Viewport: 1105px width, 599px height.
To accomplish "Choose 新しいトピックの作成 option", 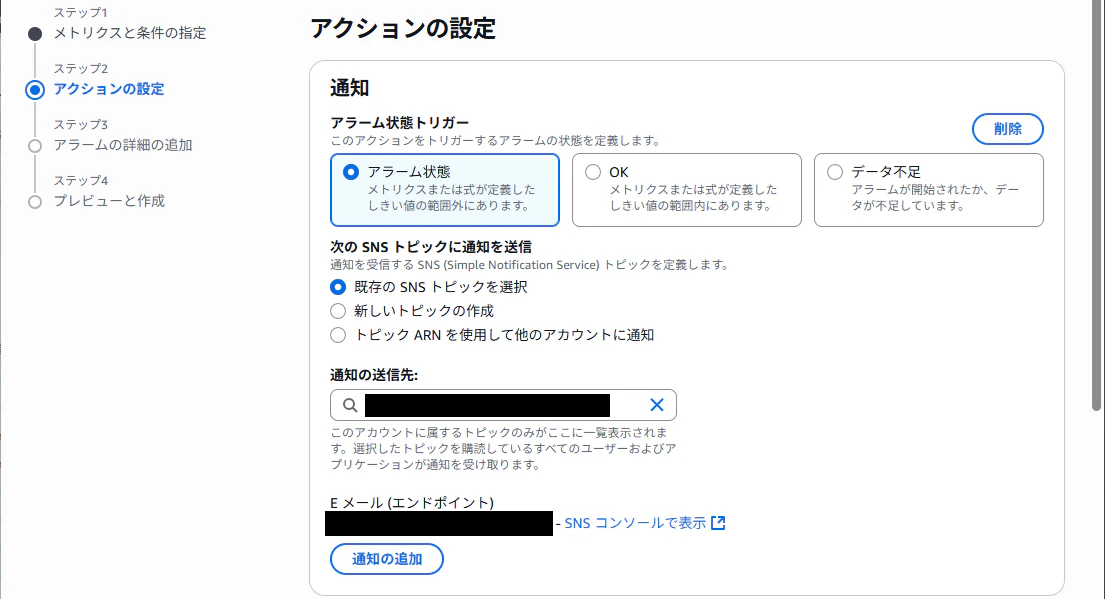I will (x=338, y=311).
